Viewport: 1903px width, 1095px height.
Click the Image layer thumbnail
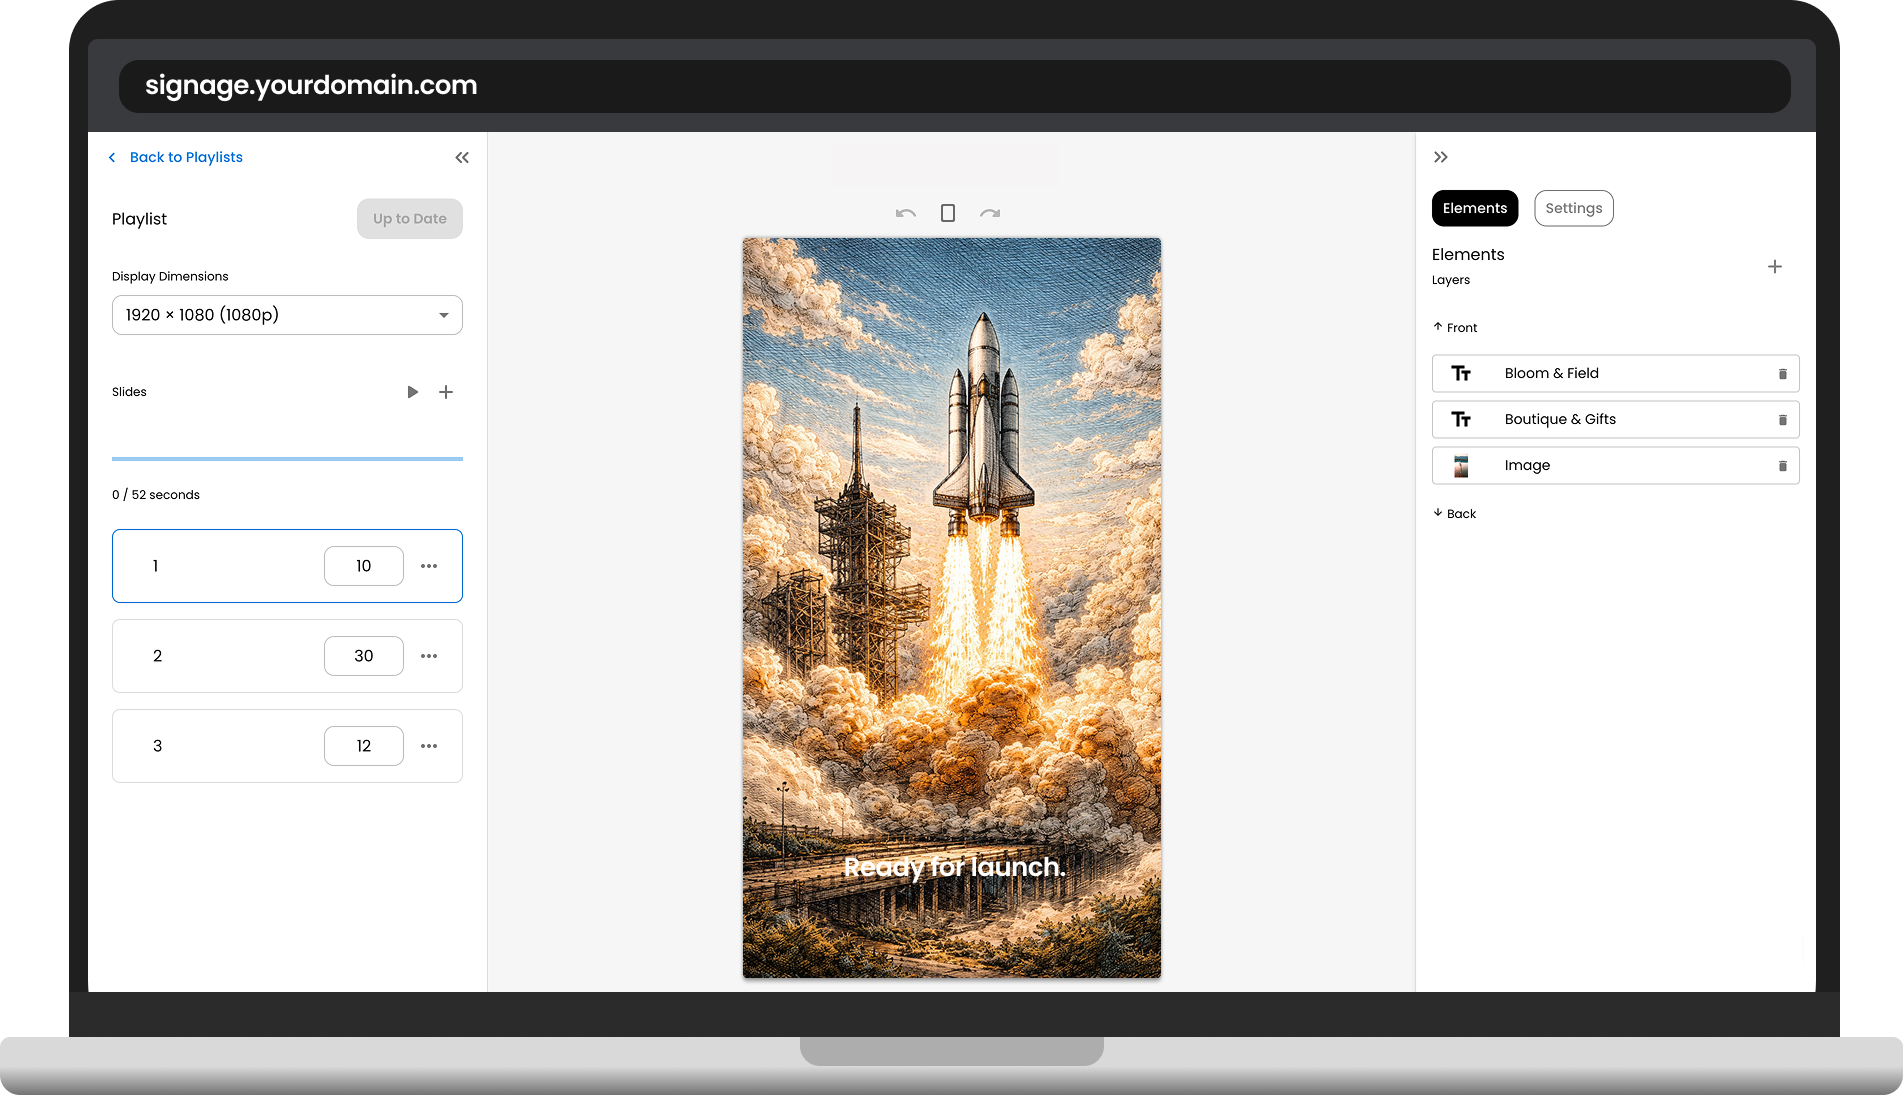coord(1462,465)
